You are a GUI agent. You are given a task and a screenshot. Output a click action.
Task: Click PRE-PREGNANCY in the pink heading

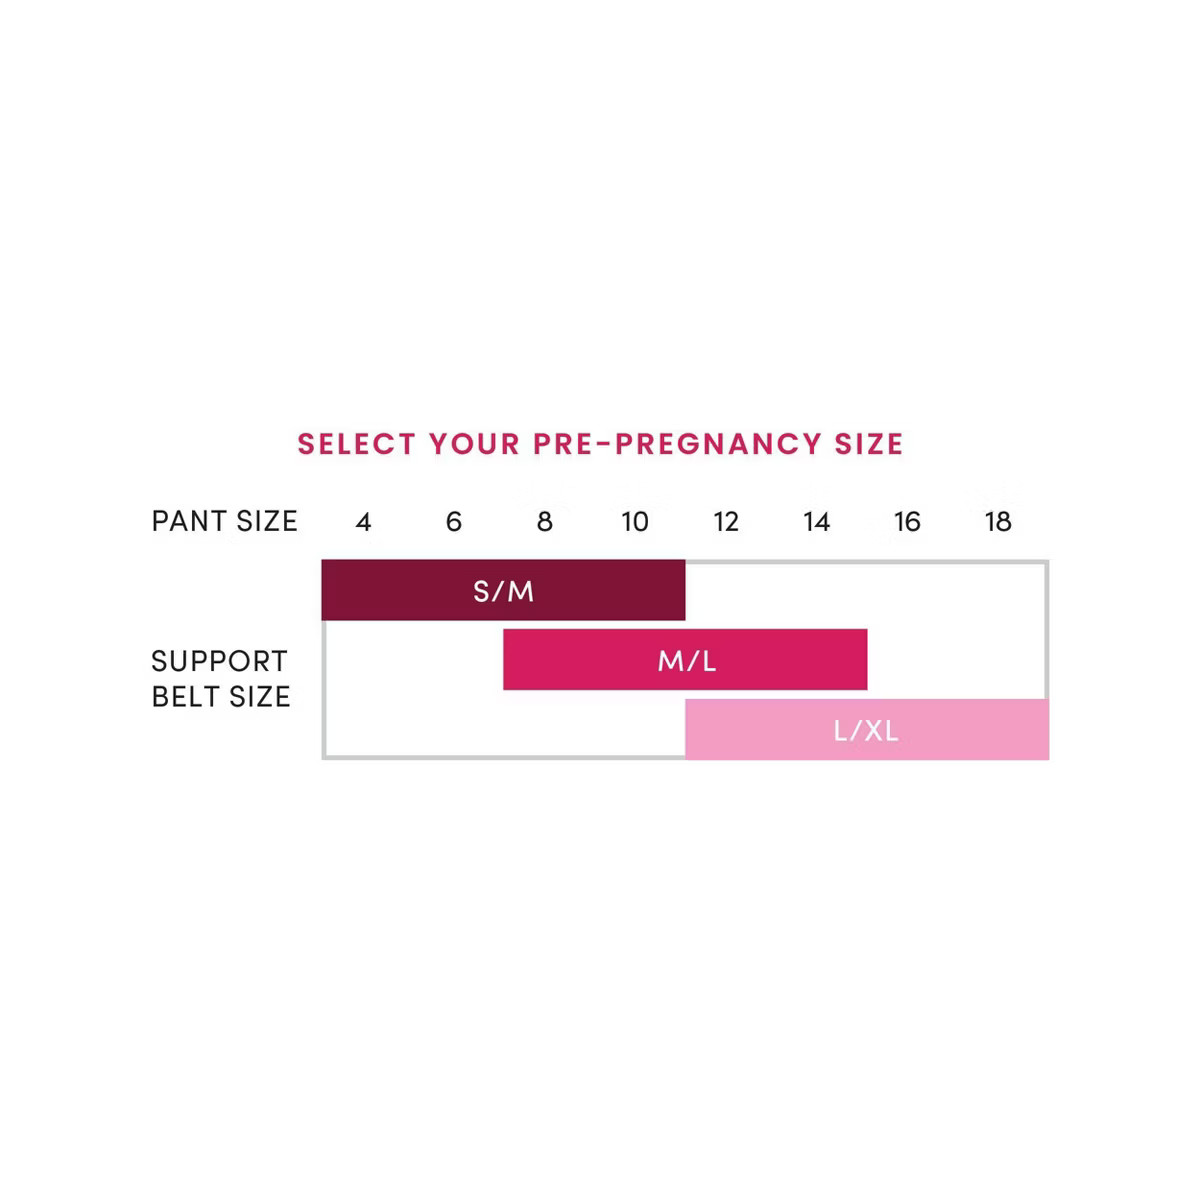[676, 444]
